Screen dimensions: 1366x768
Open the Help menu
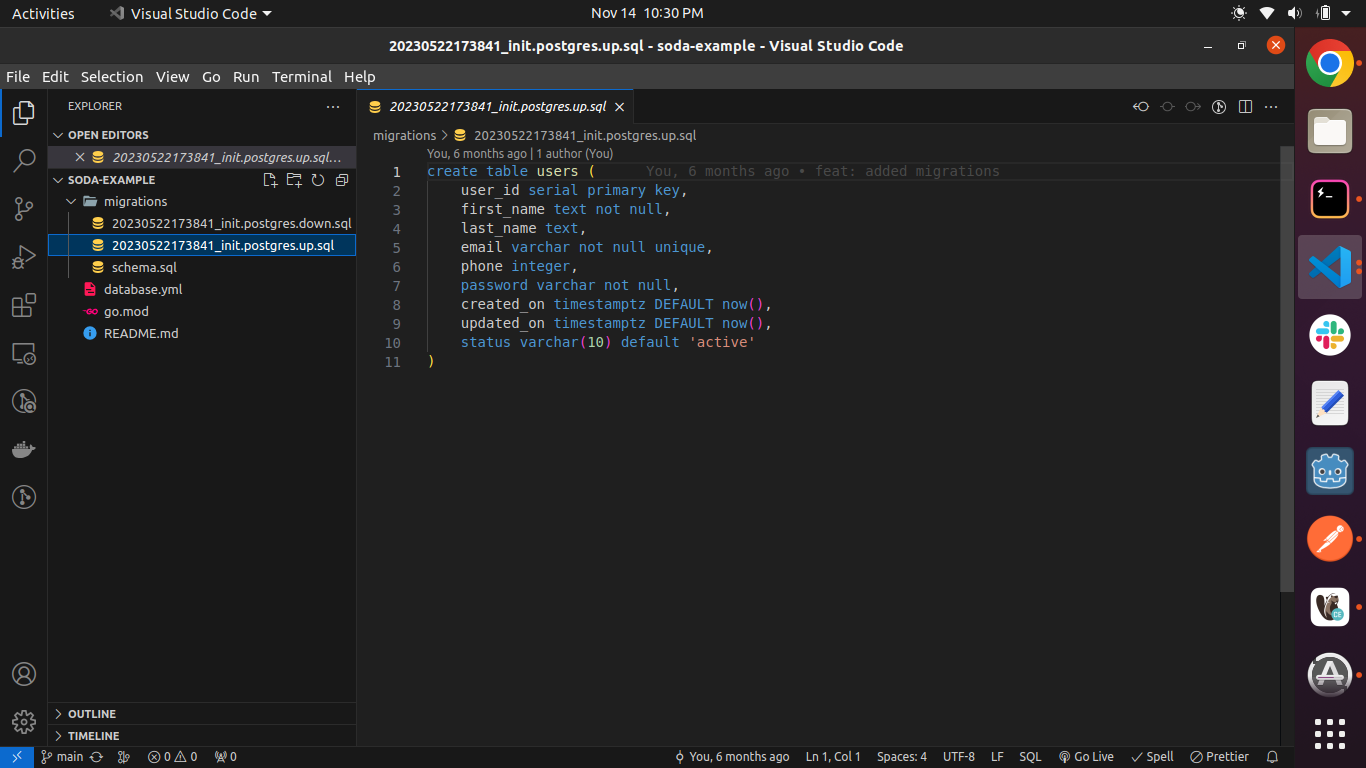[x=360, y=77]
